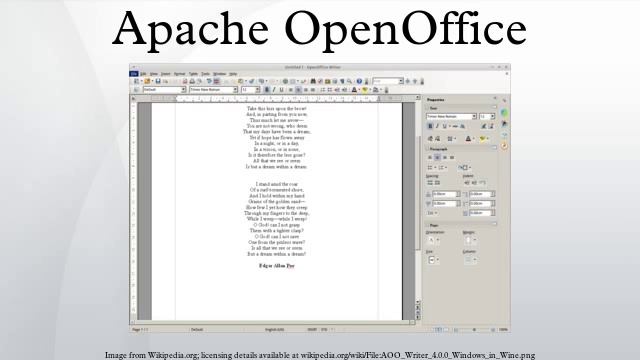Screen dimensions: 640x360
Task: Toggle Underline in the formatting toolbar
Action: (281, 89)
